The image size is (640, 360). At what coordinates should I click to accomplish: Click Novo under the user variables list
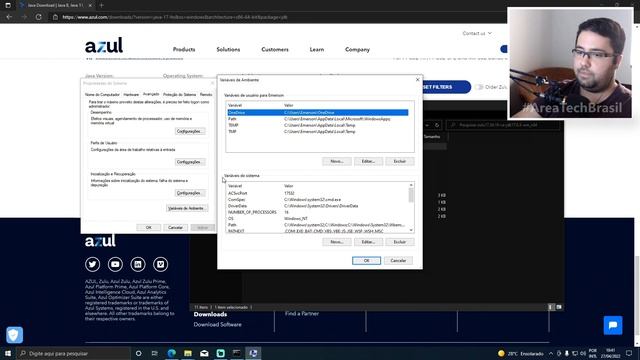(x=337, y=161)
